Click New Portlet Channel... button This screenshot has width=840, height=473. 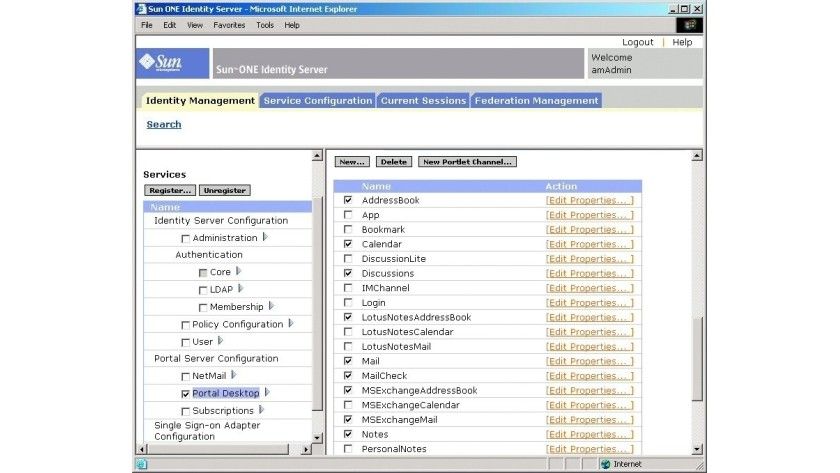click(x=467, y=162)
